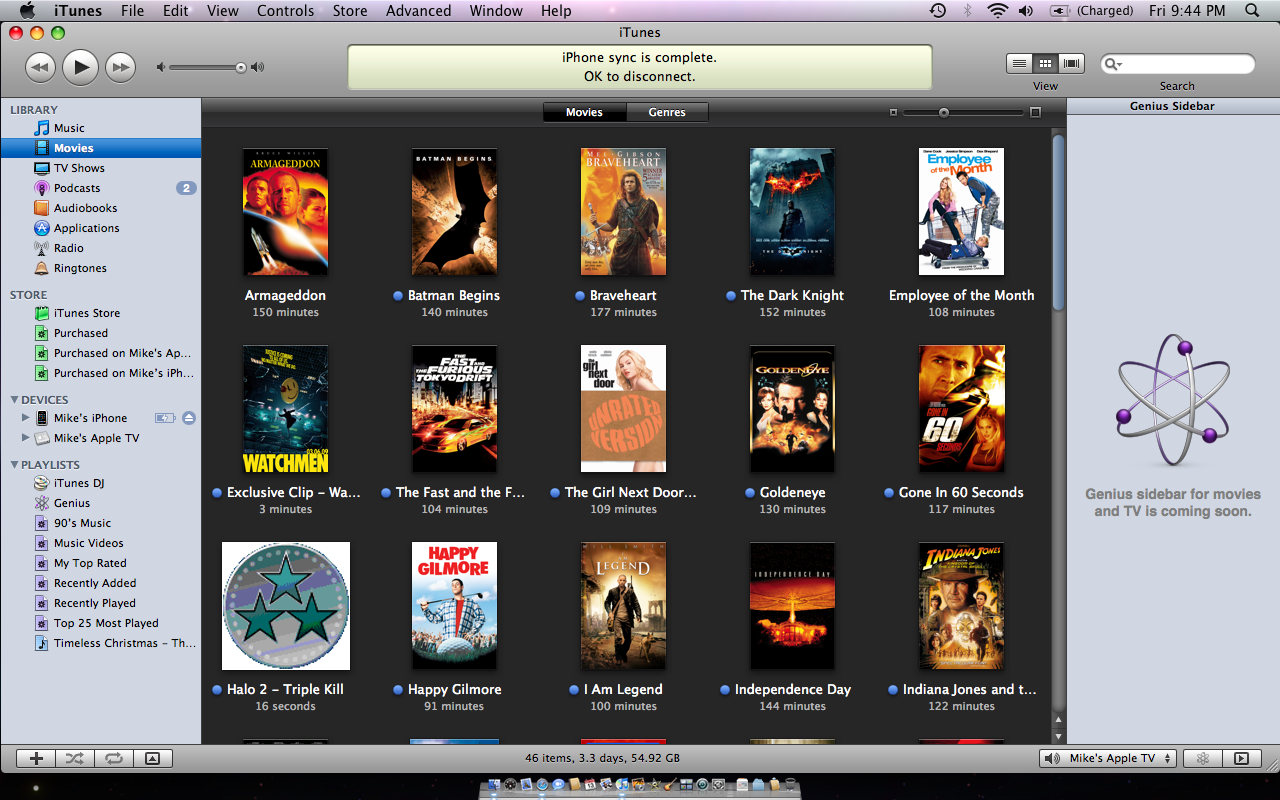This screenshot has width=1280, height=800.
Task: Select the Goldeneye movie poster
Action: [792, 408]
